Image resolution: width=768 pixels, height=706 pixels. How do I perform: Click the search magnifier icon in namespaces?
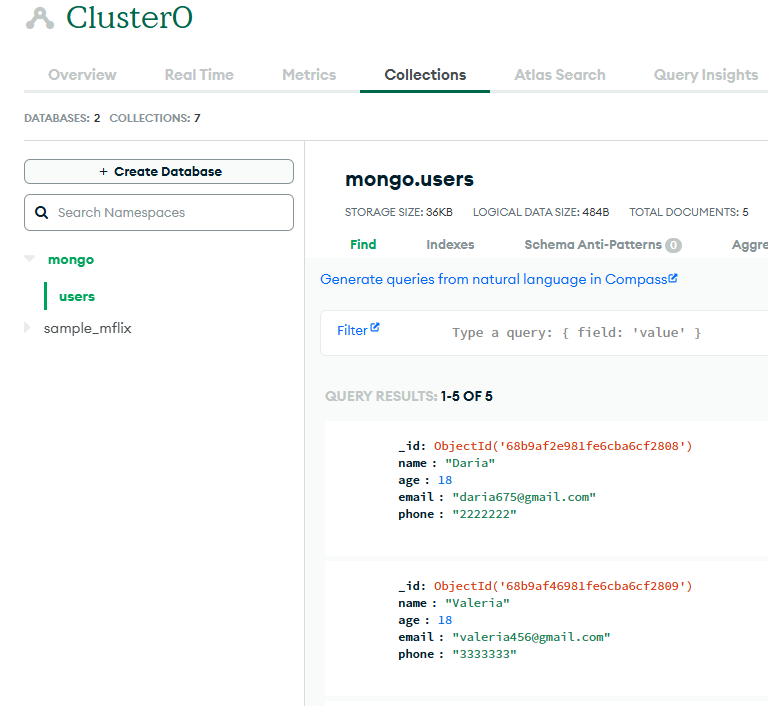[42, 213]
